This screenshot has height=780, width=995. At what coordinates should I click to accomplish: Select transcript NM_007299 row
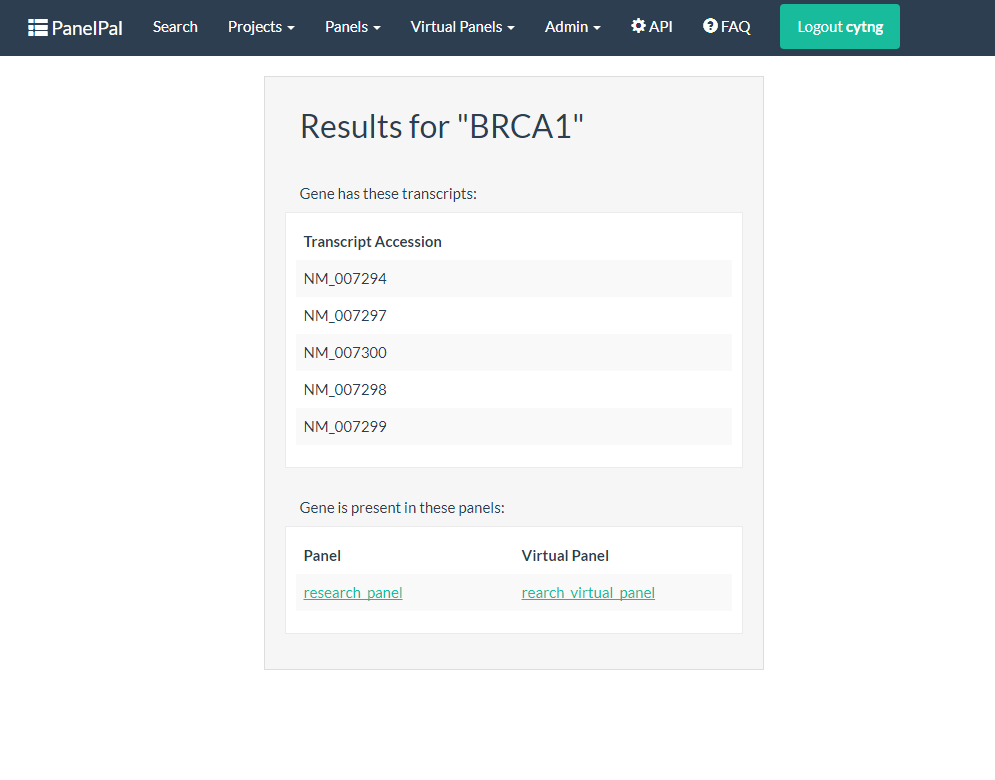(513, 426)
